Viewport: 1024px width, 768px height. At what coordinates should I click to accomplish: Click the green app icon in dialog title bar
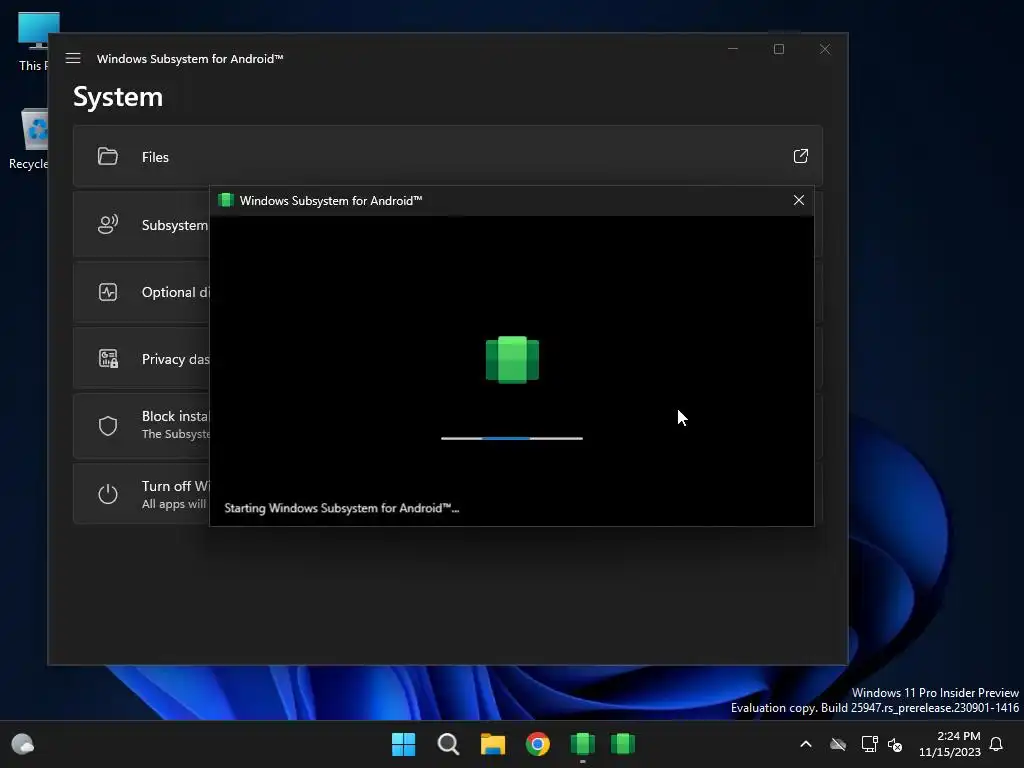pos(226,200)
